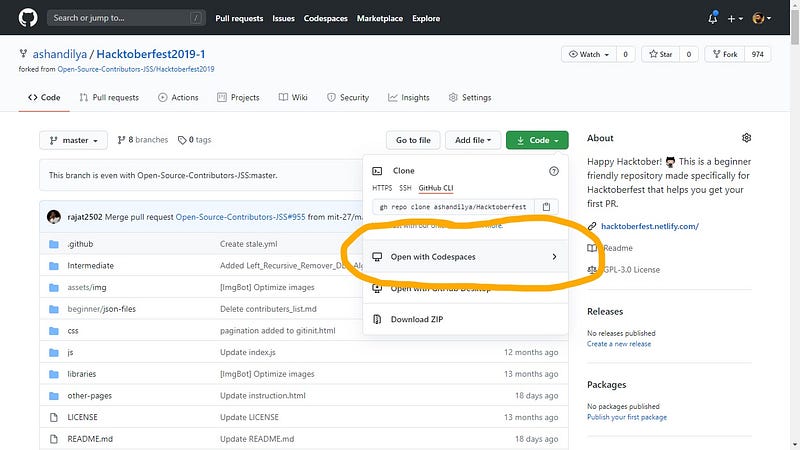Copy clone command with clipboard icon

[x=546, y=207]
